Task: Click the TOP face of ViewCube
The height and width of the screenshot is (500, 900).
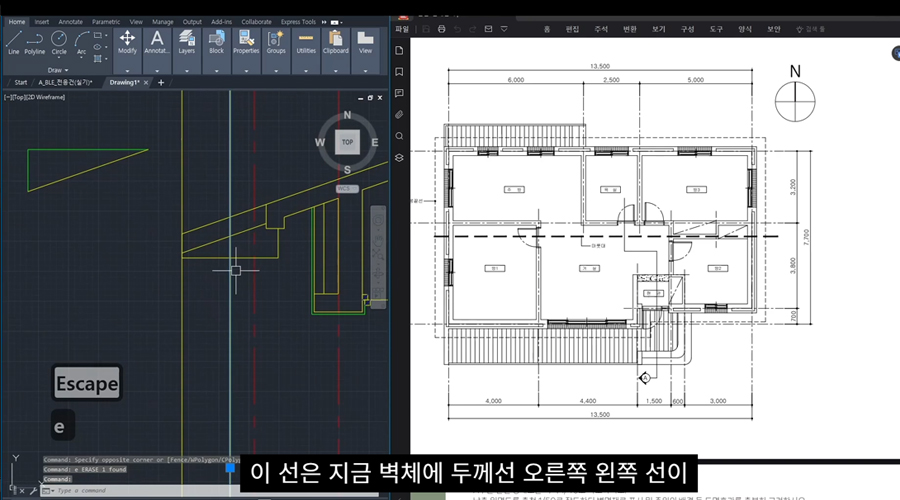Action: click(x=347, y=142)
